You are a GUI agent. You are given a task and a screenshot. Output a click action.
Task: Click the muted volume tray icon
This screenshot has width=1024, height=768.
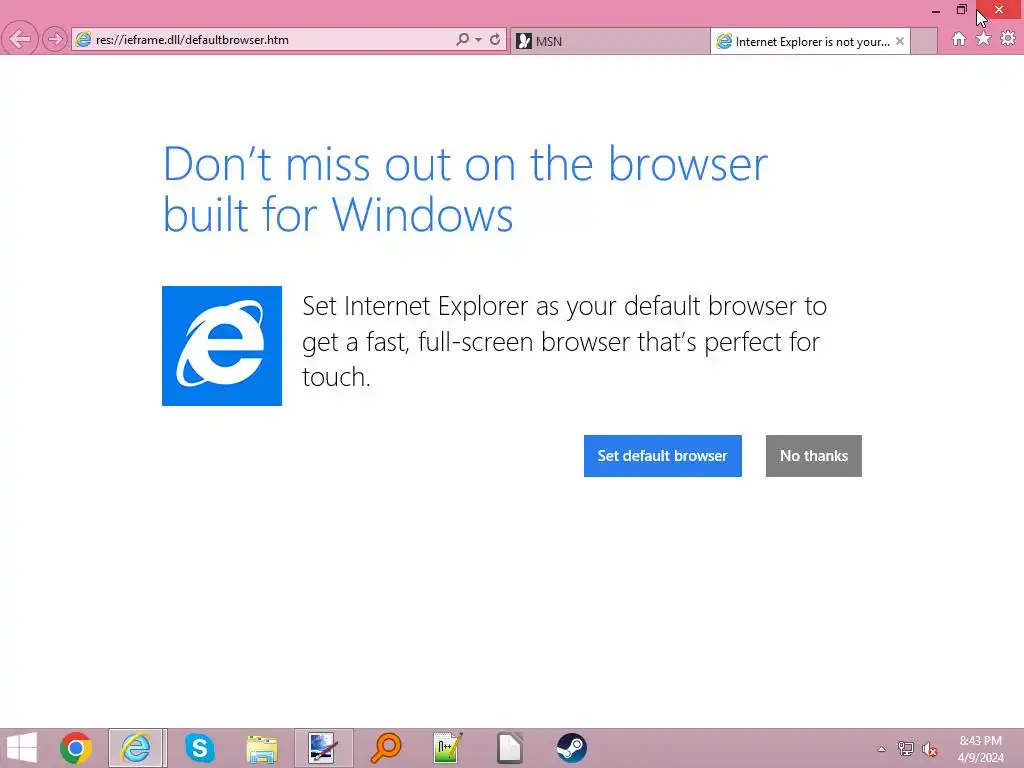pos(930,749)
